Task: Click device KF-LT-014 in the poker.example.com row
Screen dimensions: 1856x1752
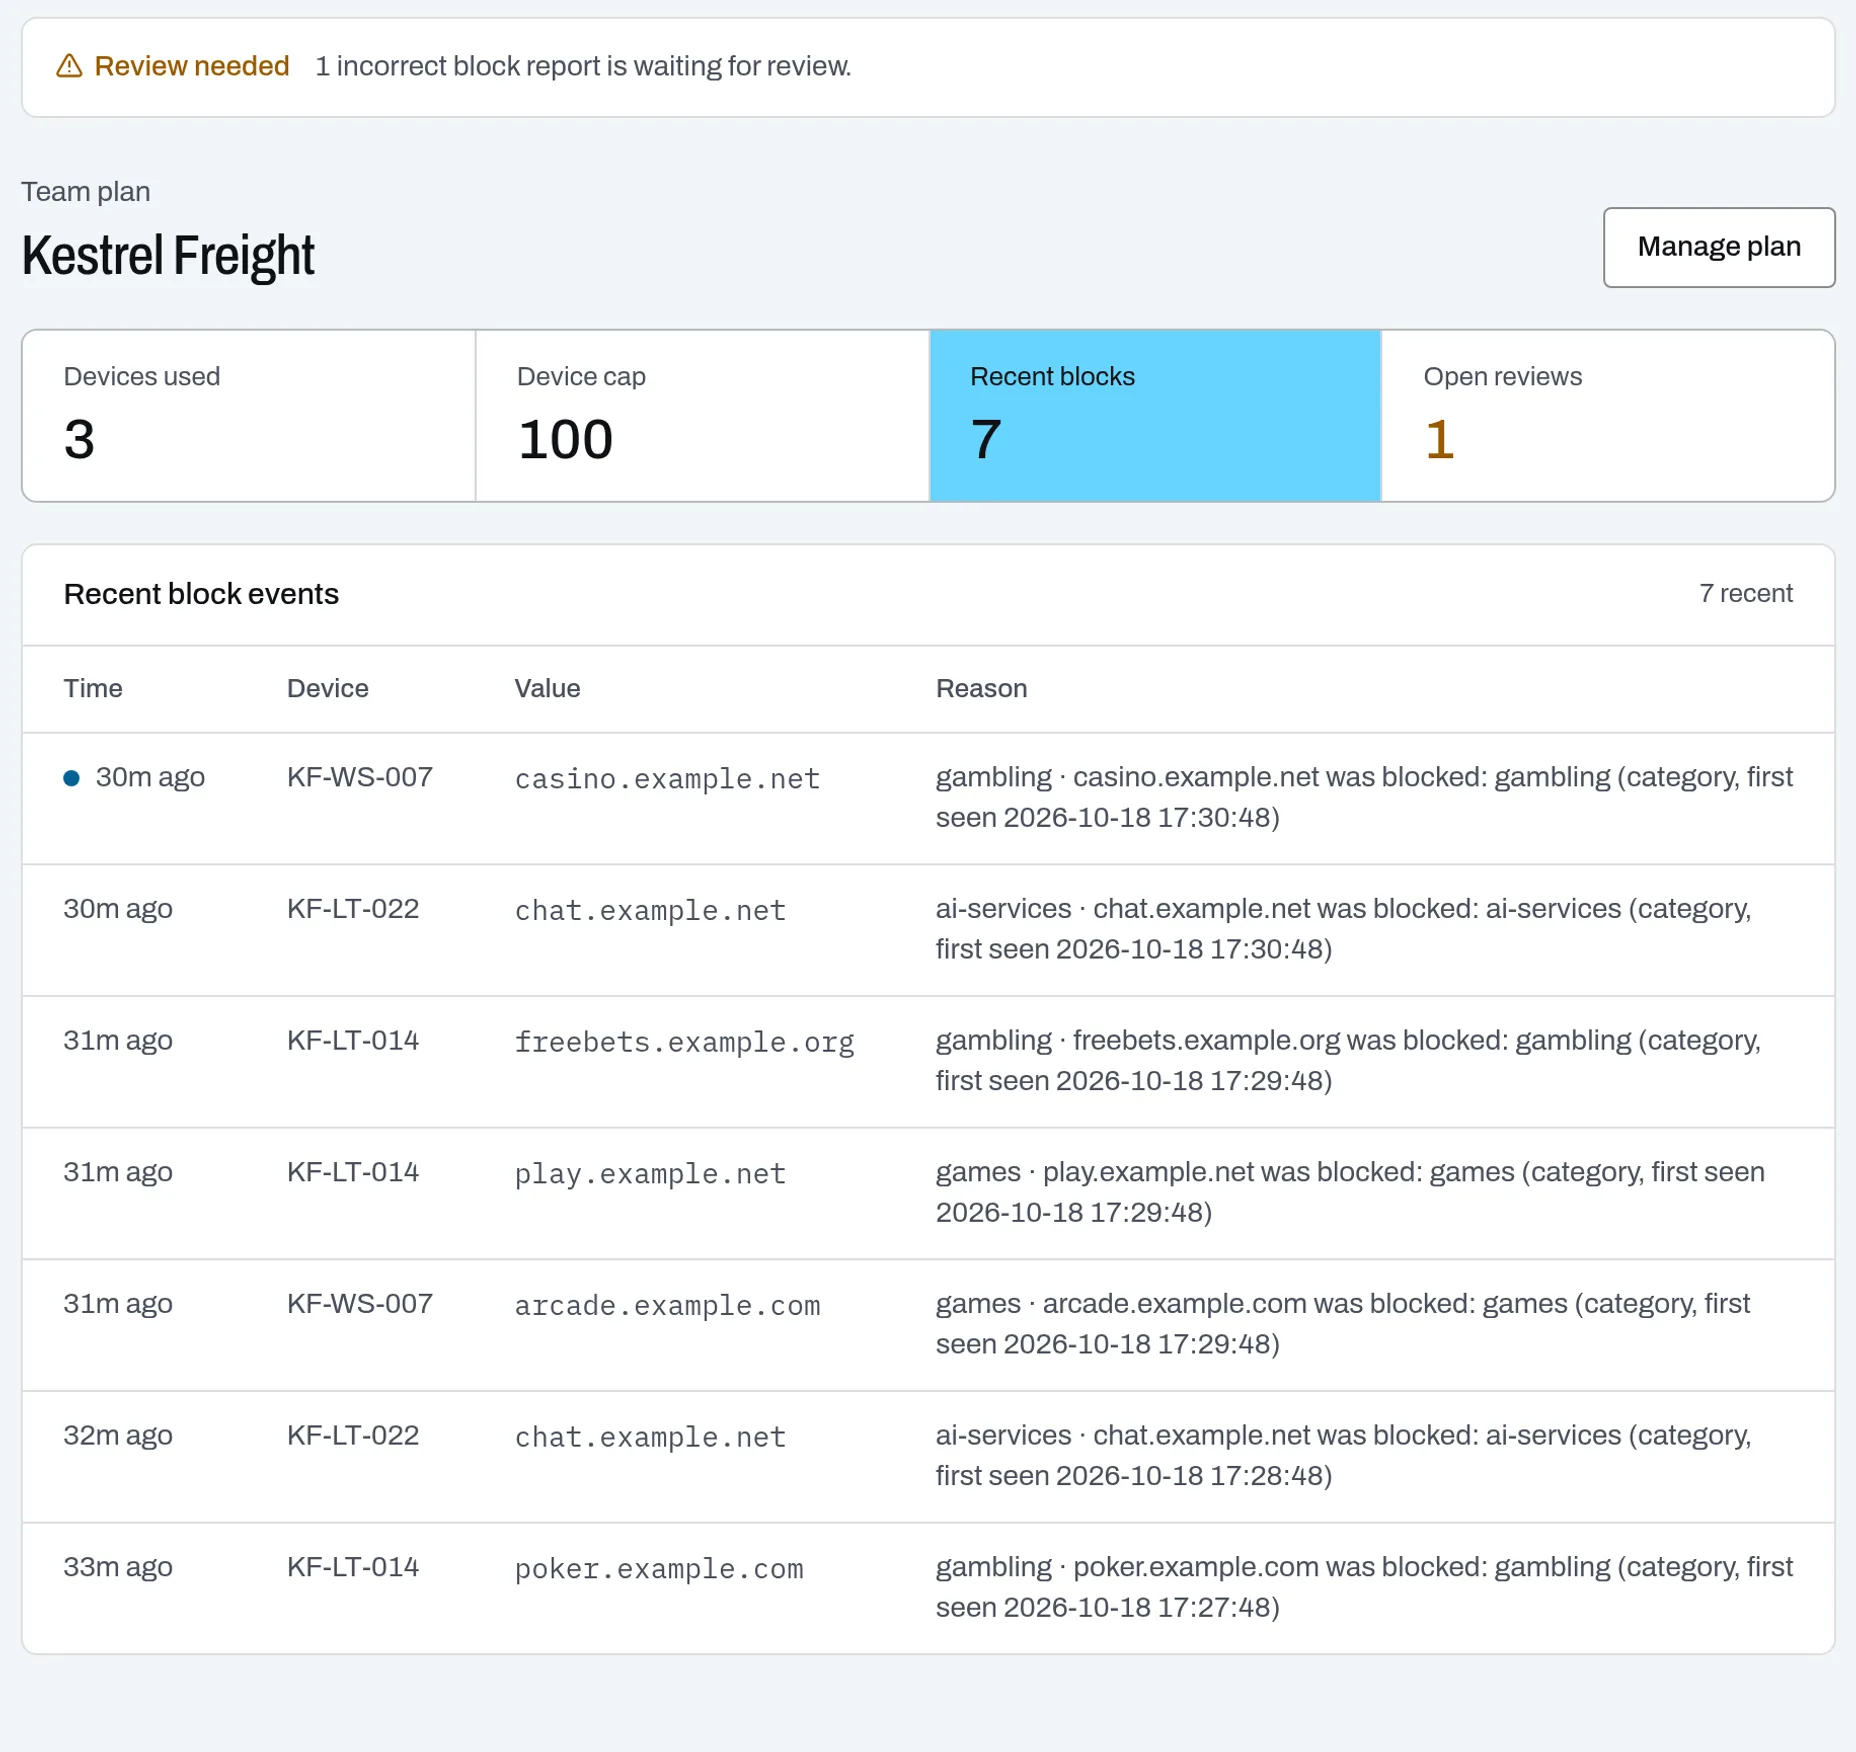Action: click(353, 1568)
